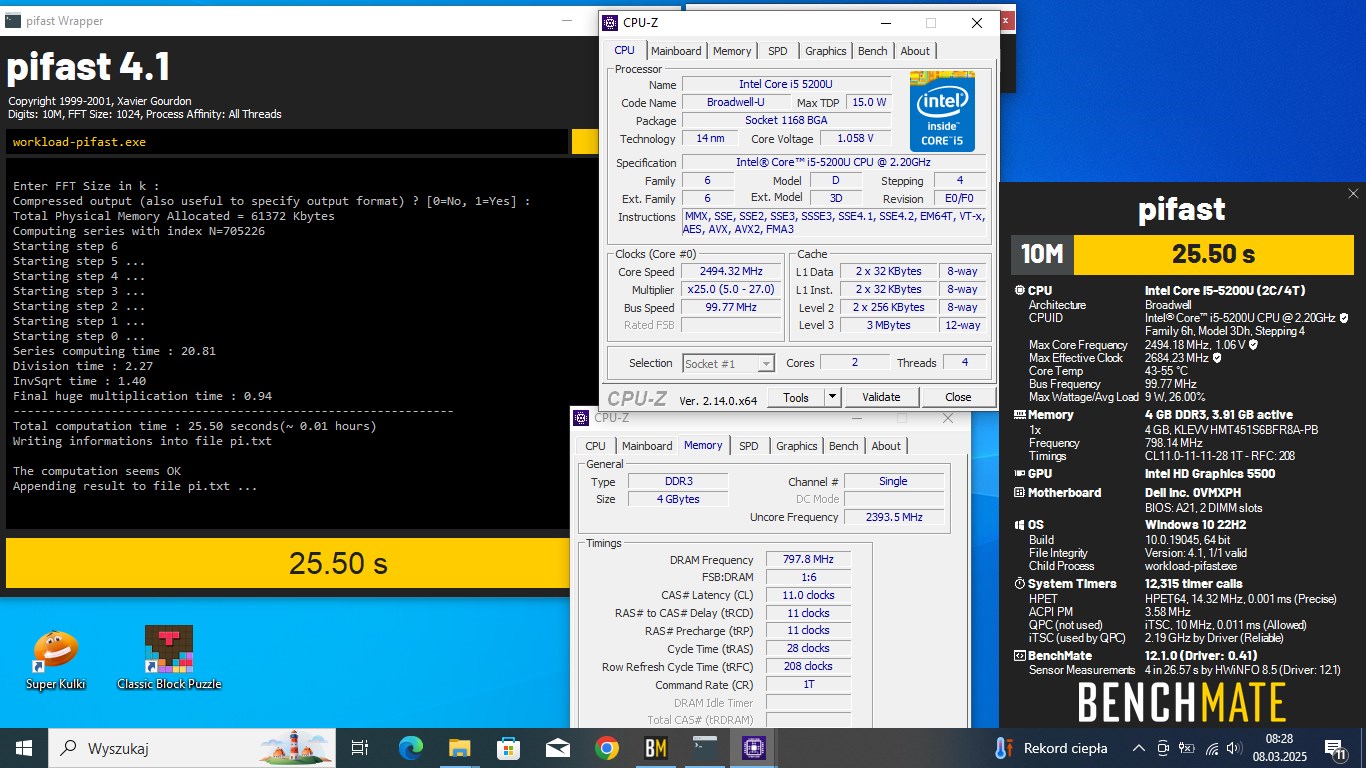Viewport: 1366px width, 768px height.
Task: Open notification center with 11 notifications
Action: pyautogui.click(x=1335, y=748)
